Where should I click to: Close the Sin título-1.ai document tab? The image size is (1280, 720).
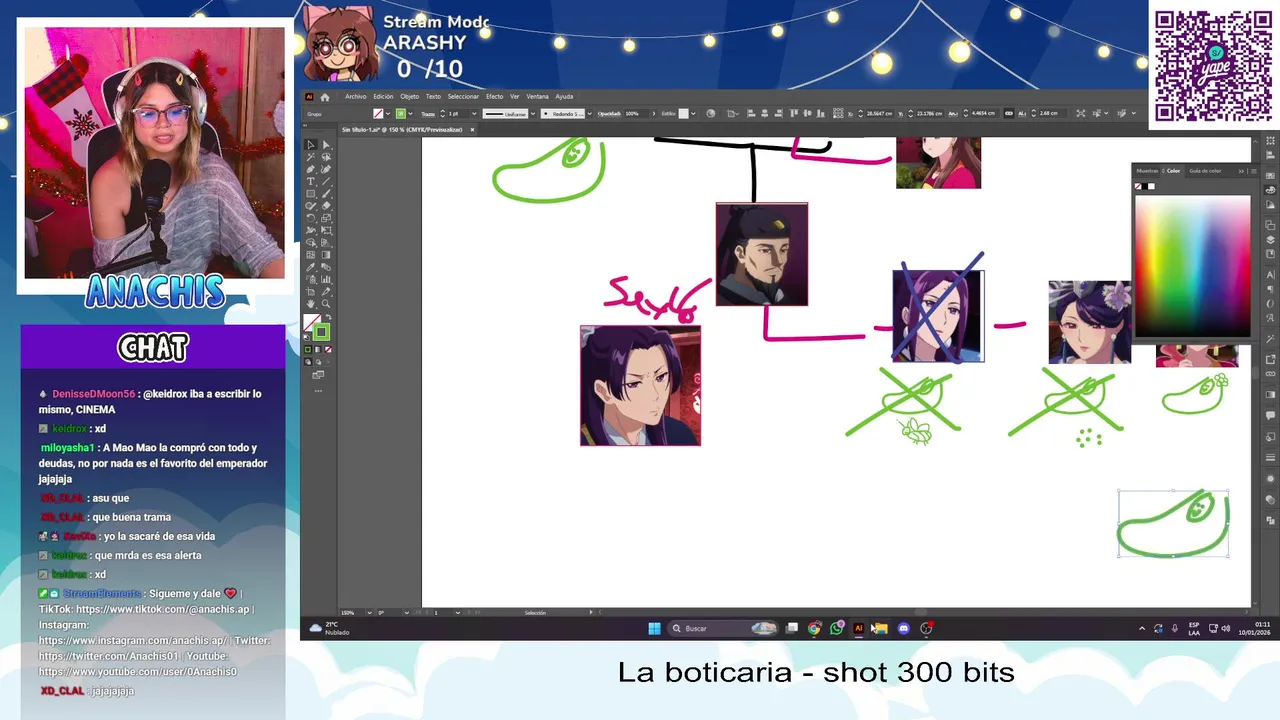click(472, 129)
